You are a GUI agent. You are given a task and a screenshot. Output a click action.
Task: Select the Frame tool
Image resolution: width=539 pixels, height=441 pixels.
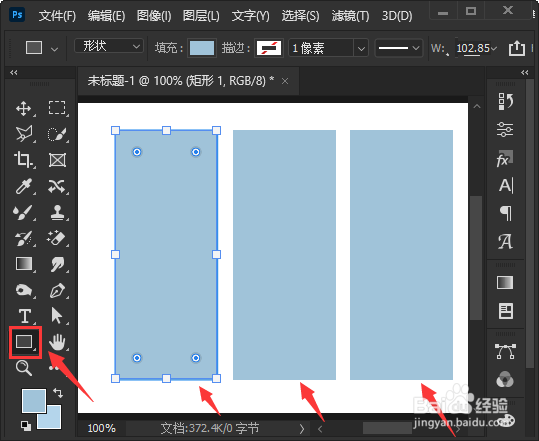click(x=57, y=160)
